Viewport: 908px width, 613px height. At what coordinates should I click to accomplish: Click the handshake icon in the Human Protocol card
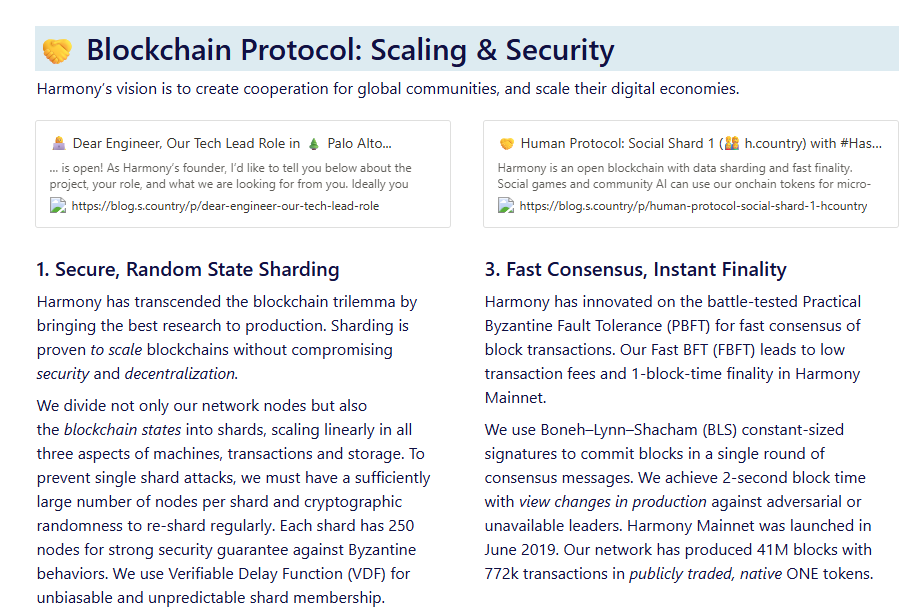[x=507, y=144]
